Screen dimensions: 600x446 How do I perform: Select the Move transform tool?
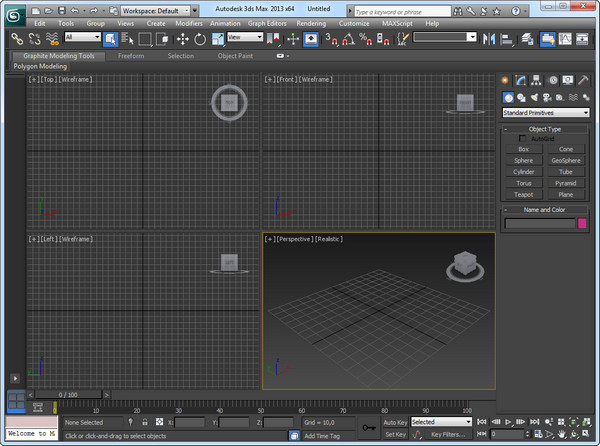[x=182, y=39]
